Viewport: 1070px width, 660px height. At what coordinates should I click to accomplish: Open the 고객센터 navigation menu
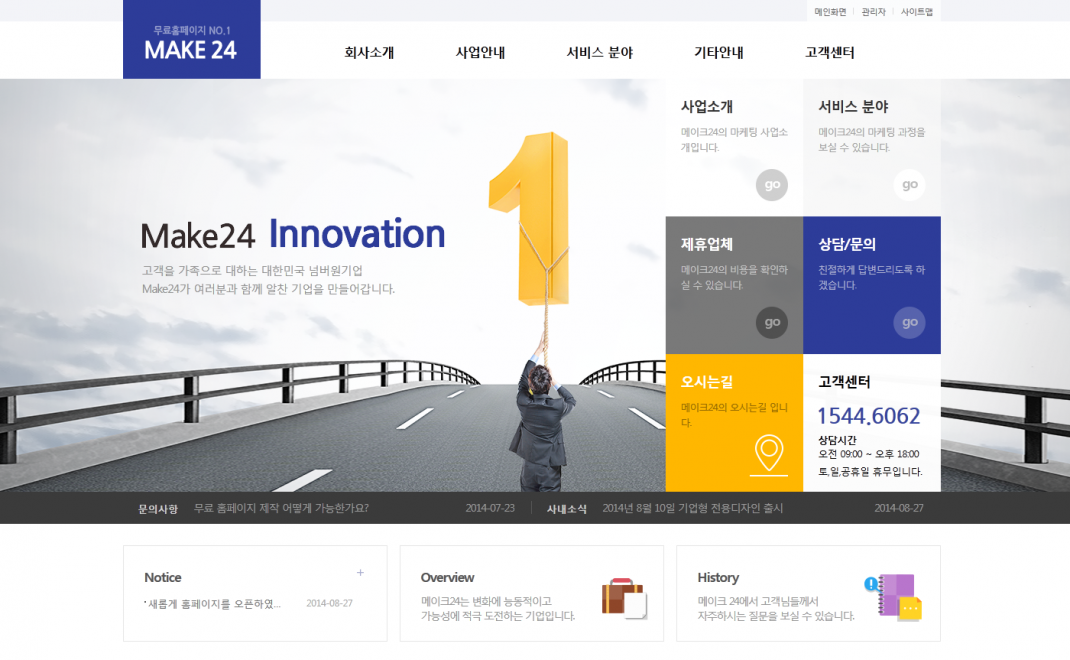829,53
